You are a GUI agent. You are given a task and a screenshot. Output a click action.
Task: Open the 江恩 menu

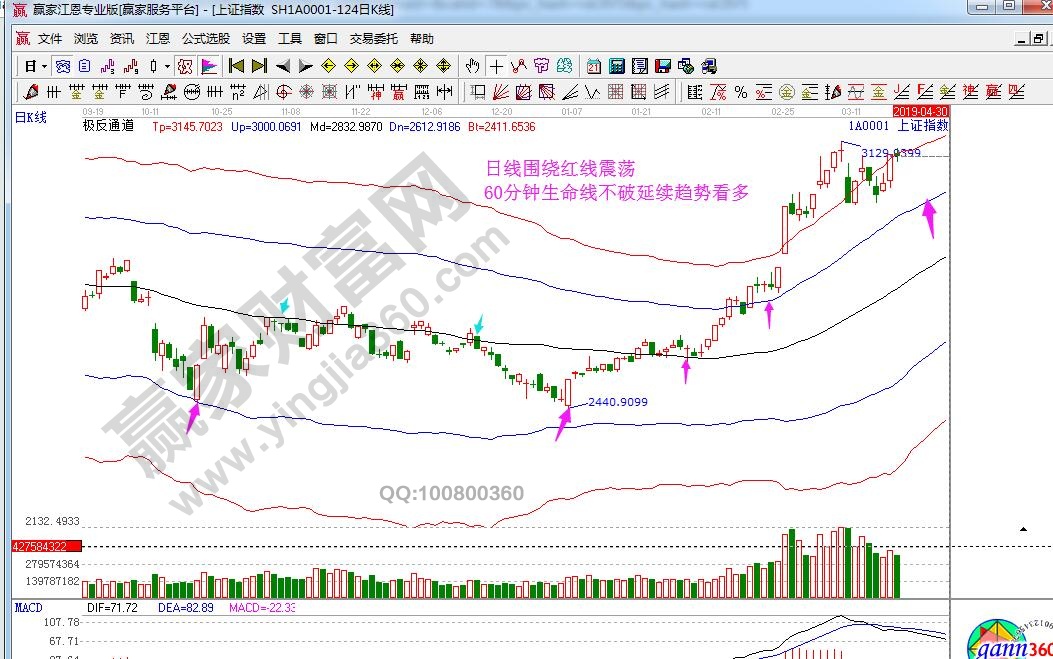click(x=157, y=39)
